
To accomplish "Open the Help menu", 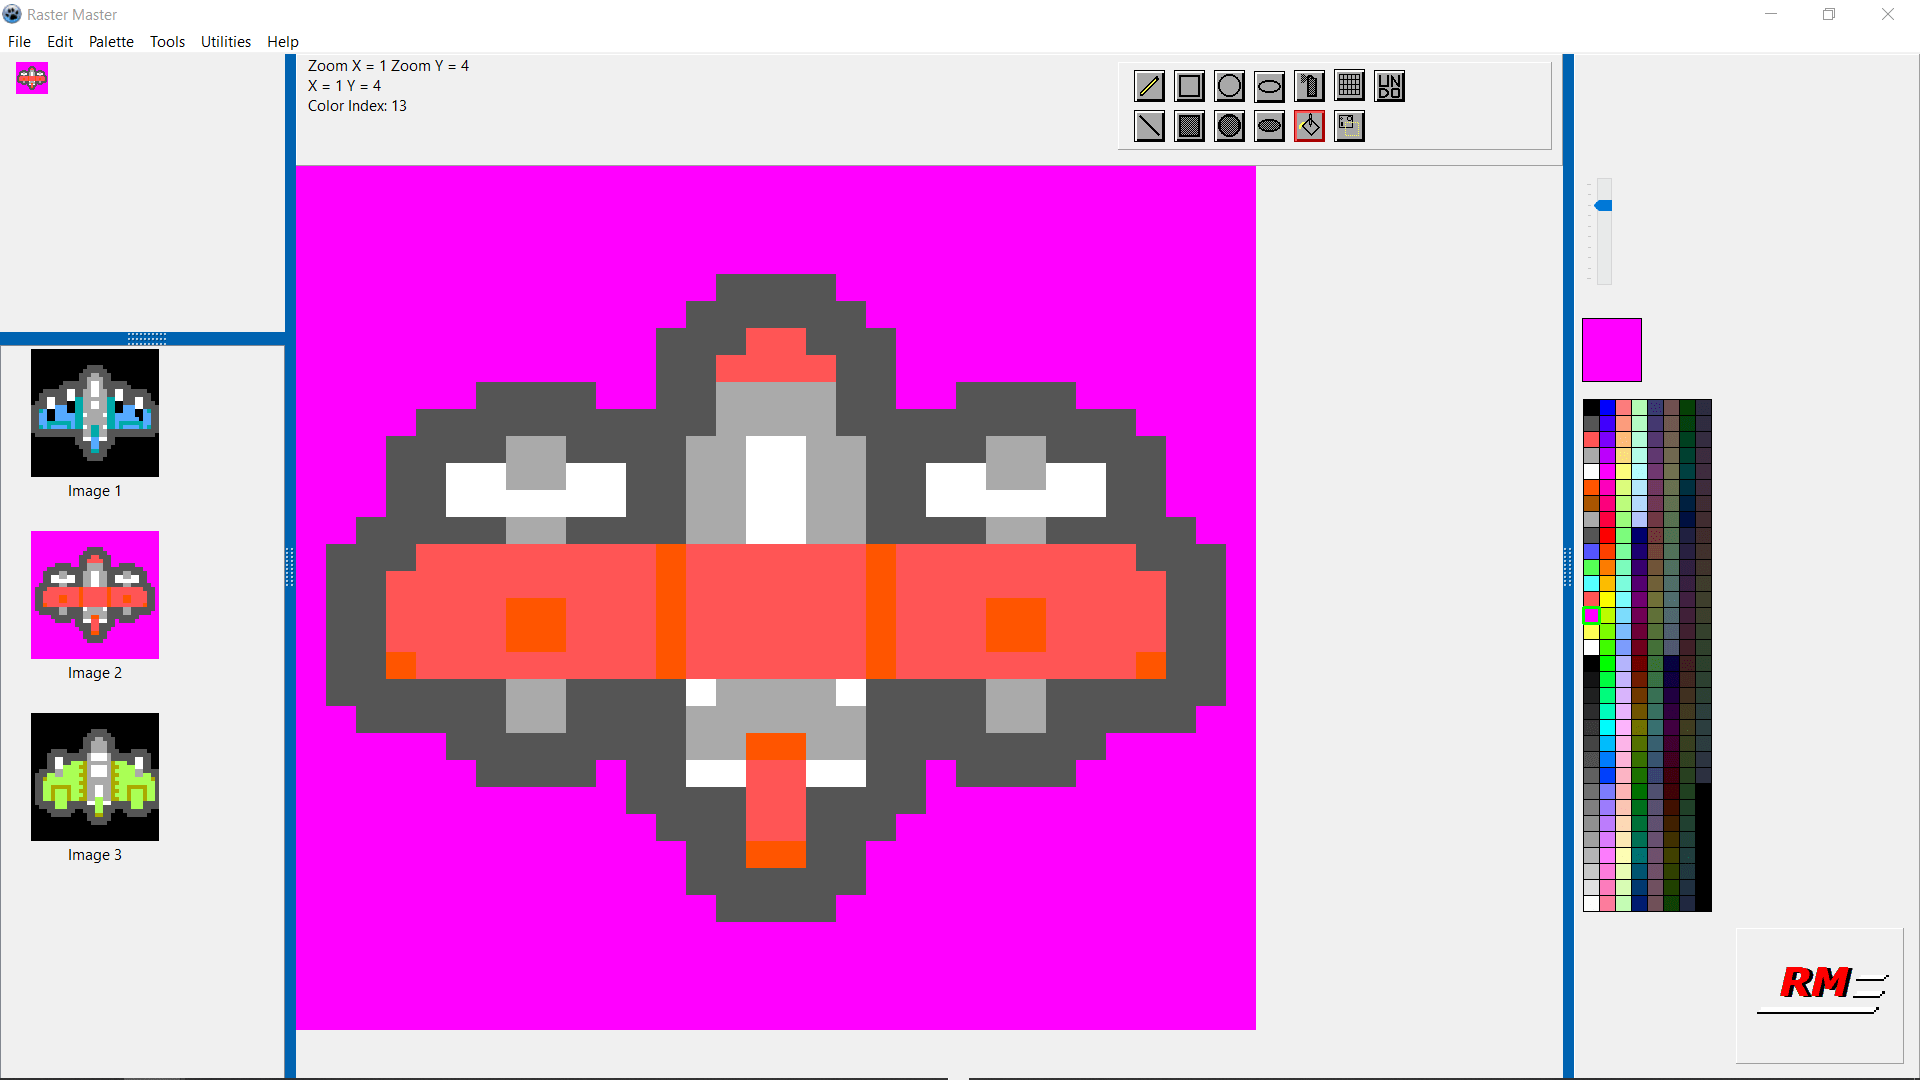I will tap(282, 41).
